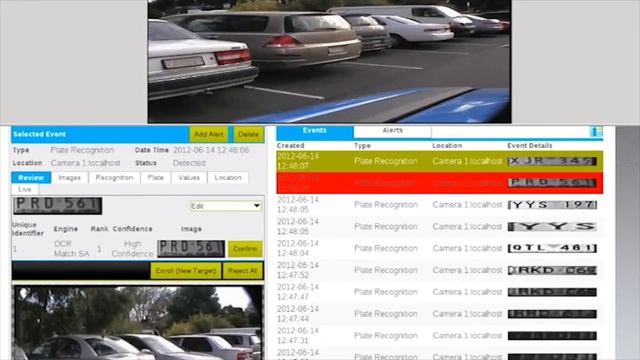The image size is (640, 360).
Task: Switch to the Live tab
Action: click(x=25, y=189)
